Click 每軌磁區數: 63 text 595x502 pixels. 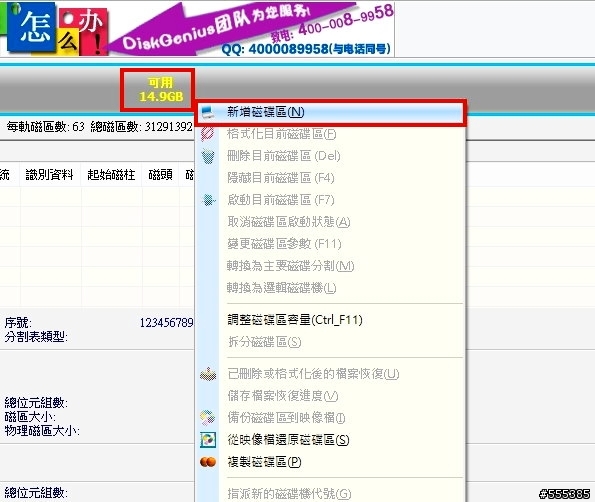[46, 126]
